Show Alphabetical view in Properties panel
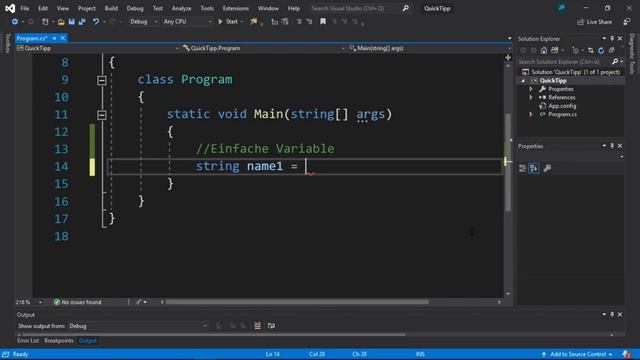The height and width of the screenshot is (360, 640). click(x=533, y=168)
